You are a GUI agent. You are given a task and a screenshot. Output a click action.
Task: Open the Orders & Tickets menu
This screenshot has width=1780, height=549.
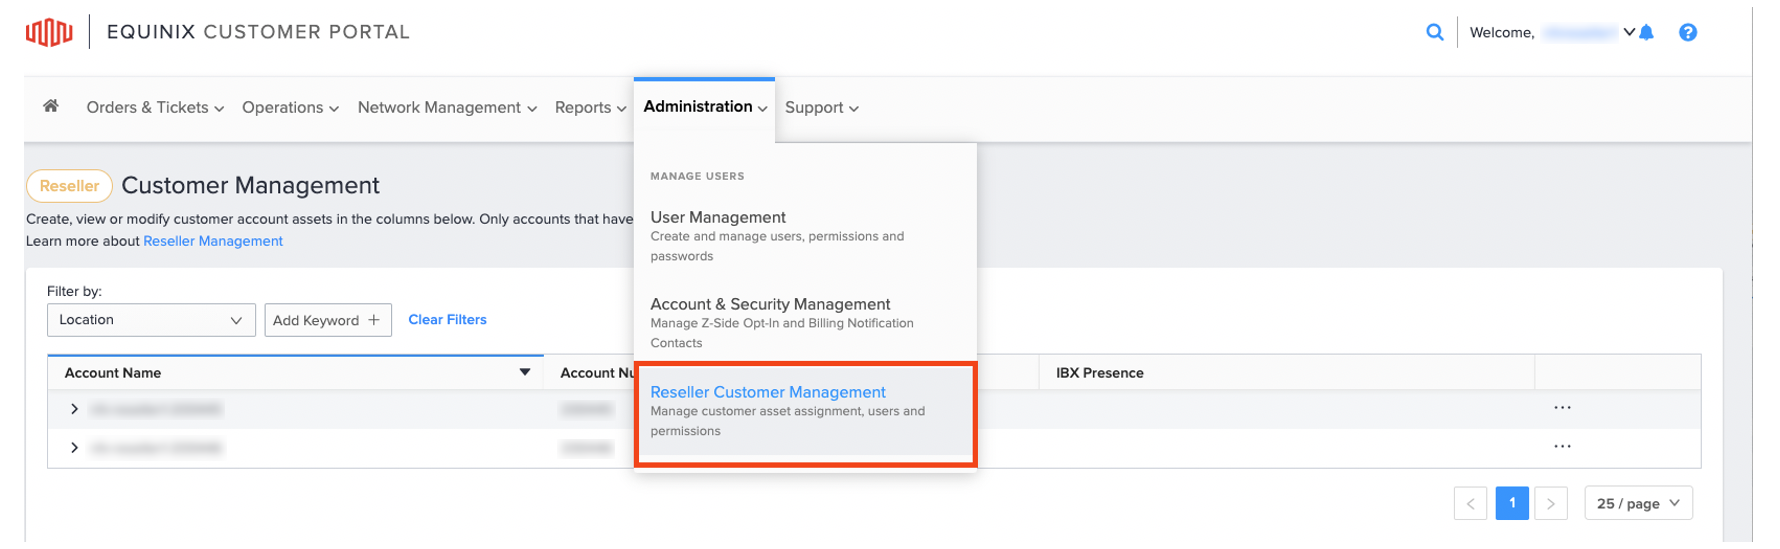click(x=155, y=107)
